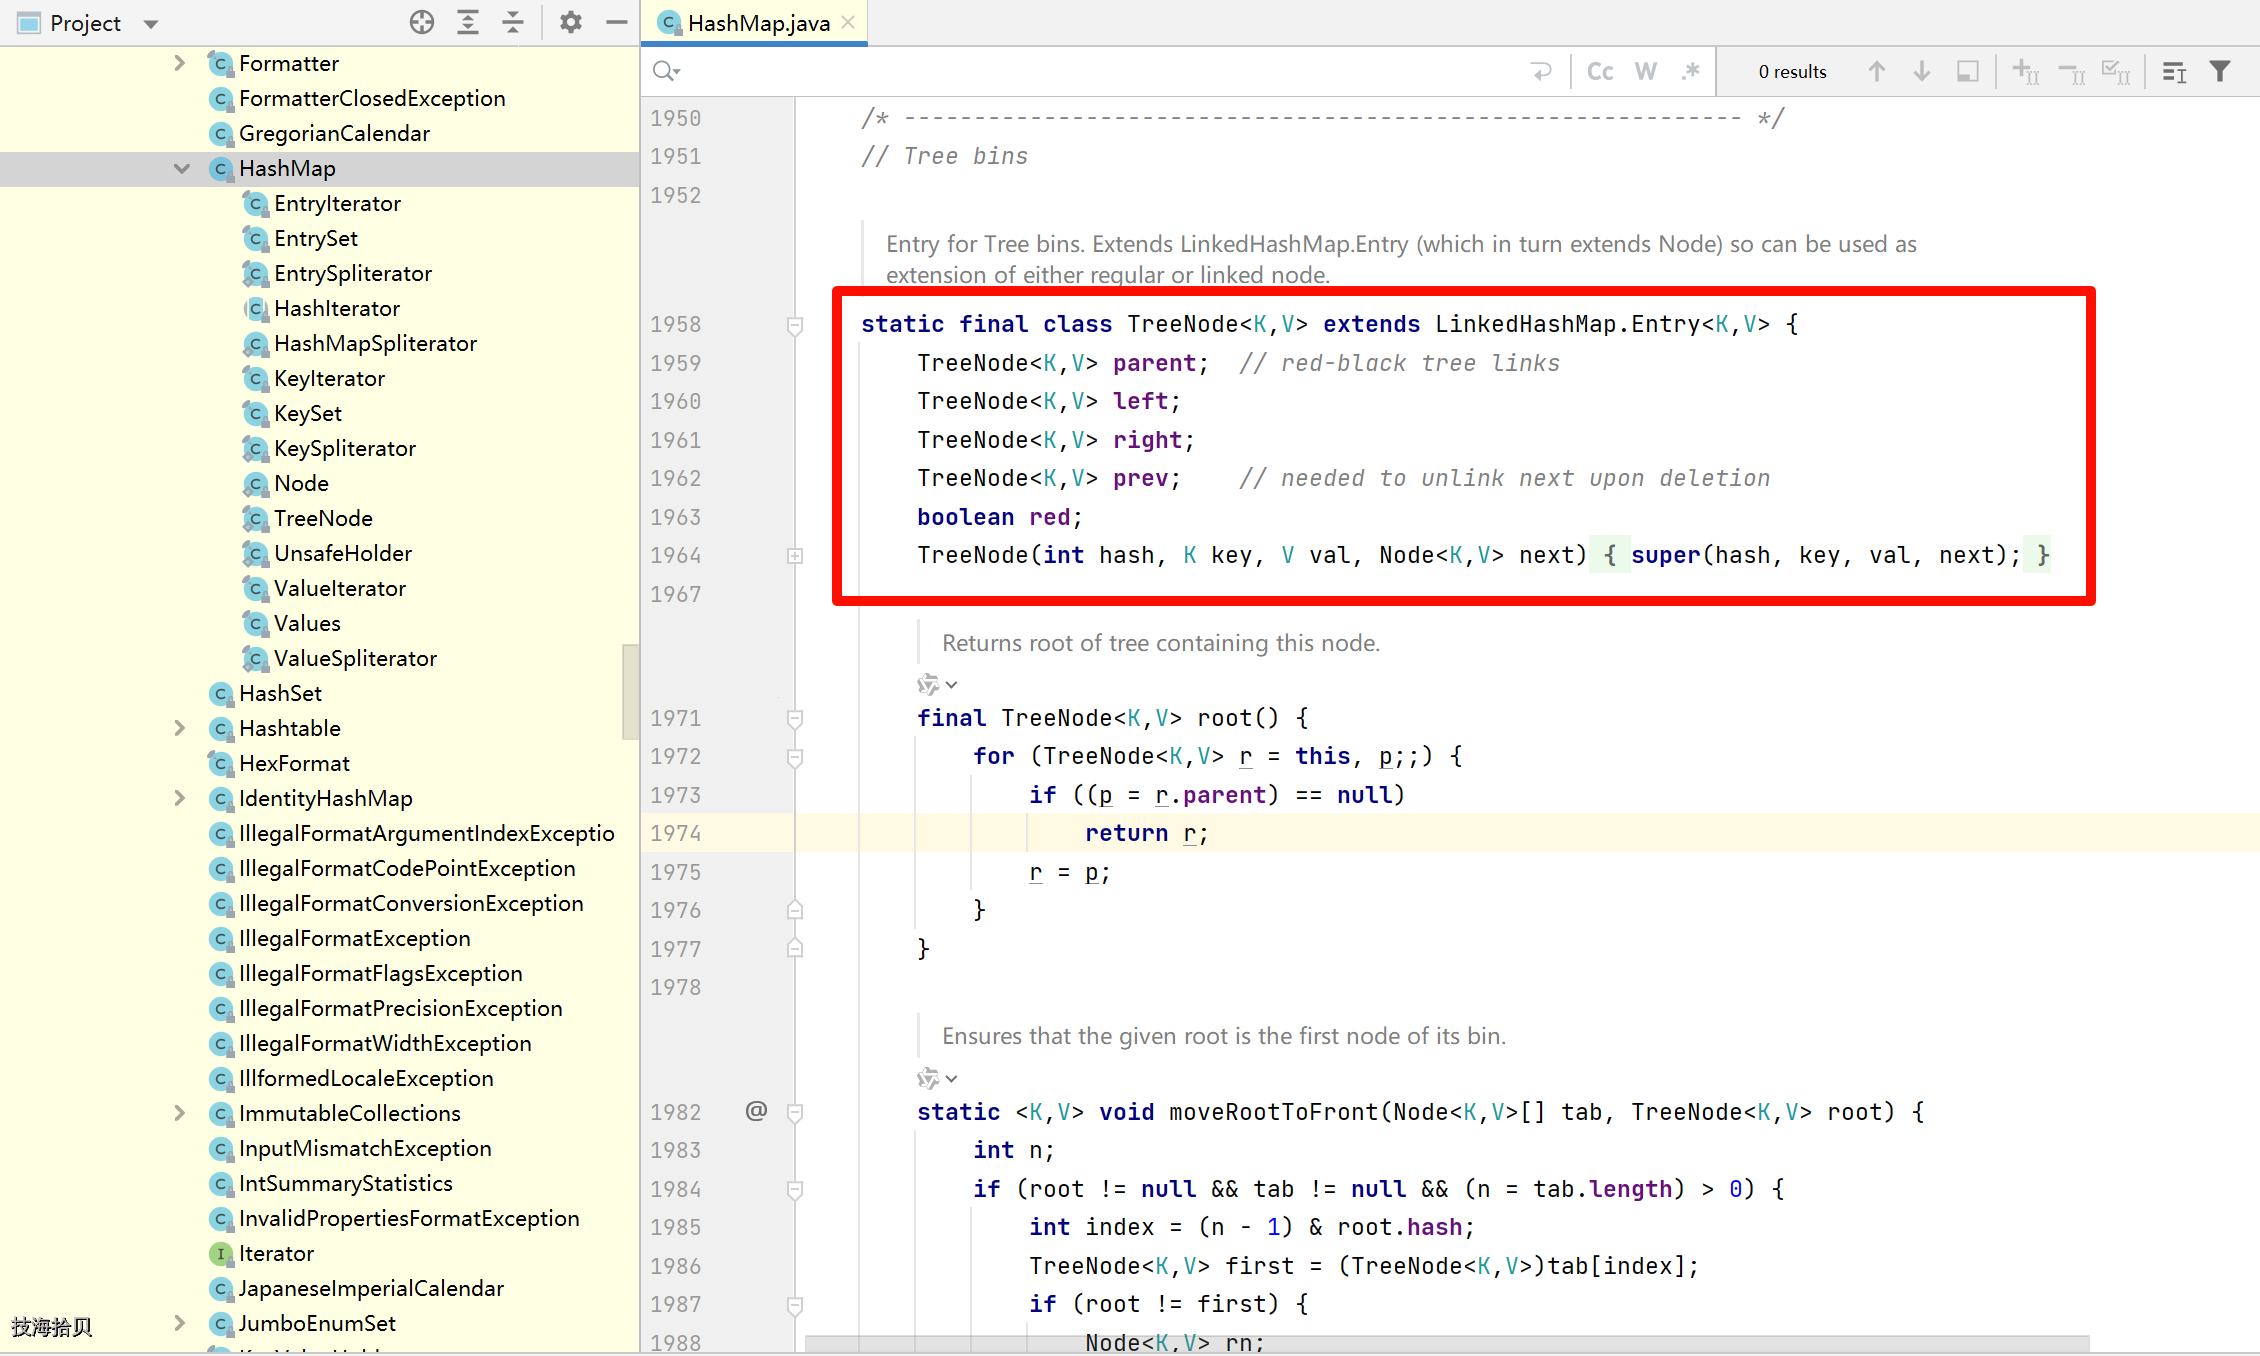Open the search Filter options icon
This screenshot has height=1356, width=2260.
[x=2220, y=71]
